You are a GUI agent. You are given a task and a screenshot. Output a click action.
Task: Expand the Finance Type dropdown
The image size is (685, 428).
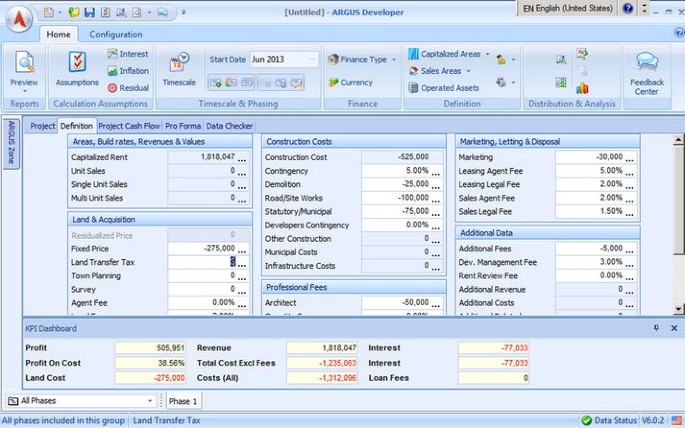(x=393, y=60)
